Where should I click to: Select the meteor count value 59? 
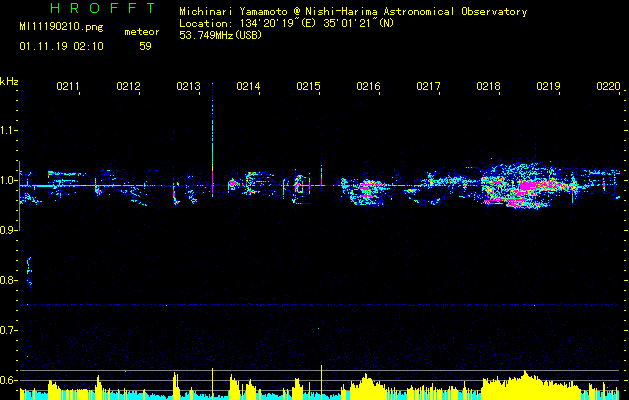(x=145, y=46)
